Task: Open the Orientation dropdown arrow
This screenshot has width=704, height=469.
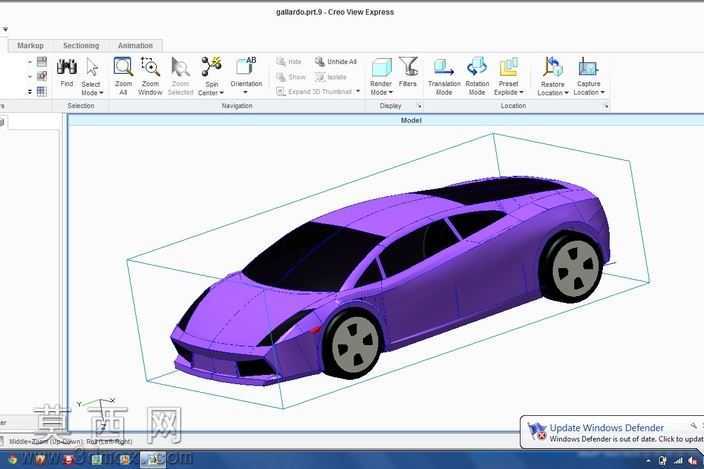Action: 246,92
